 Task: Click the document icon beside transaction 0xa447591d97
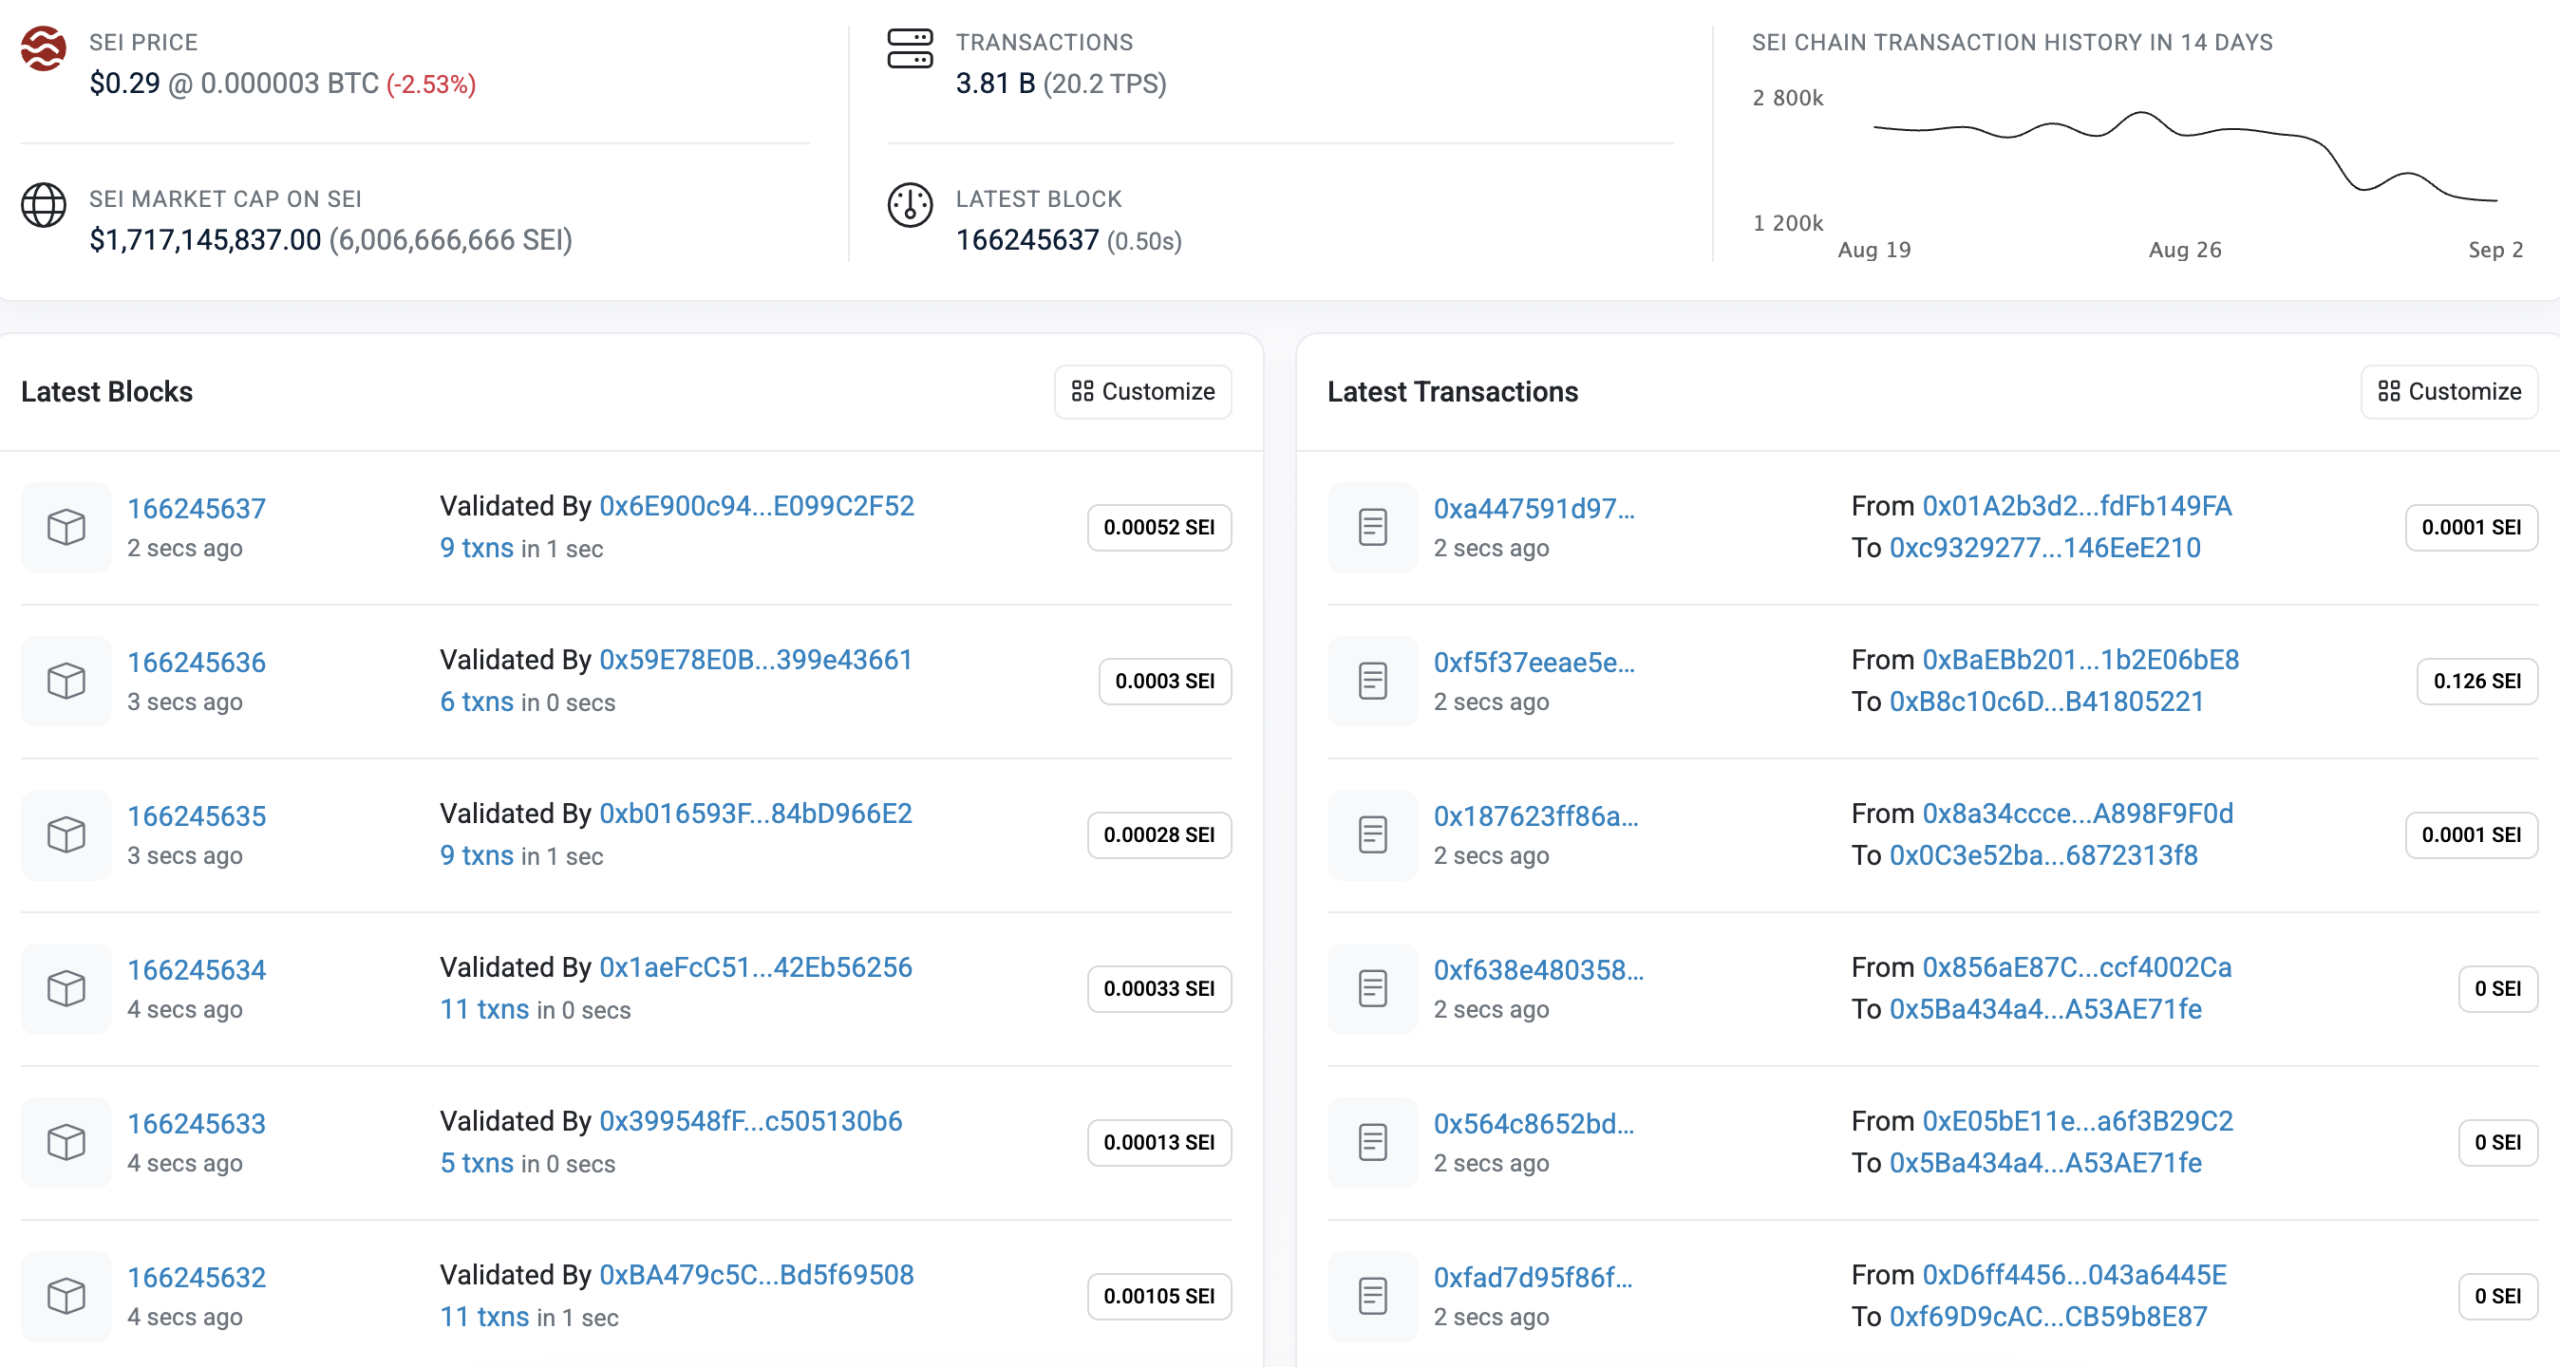pos(1371,527)
